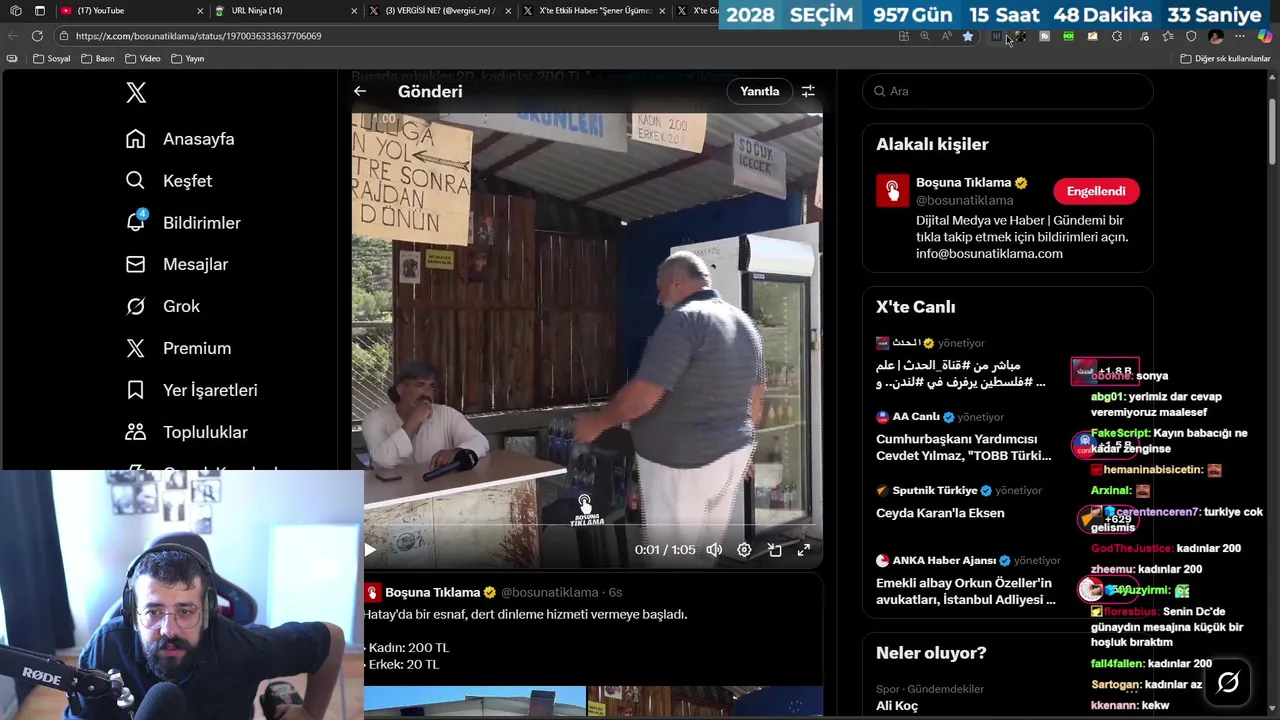This screenshot has height=720, width=1280.
Task: Click "X'te Canlı" heading
Action: [x=916, y=307]
